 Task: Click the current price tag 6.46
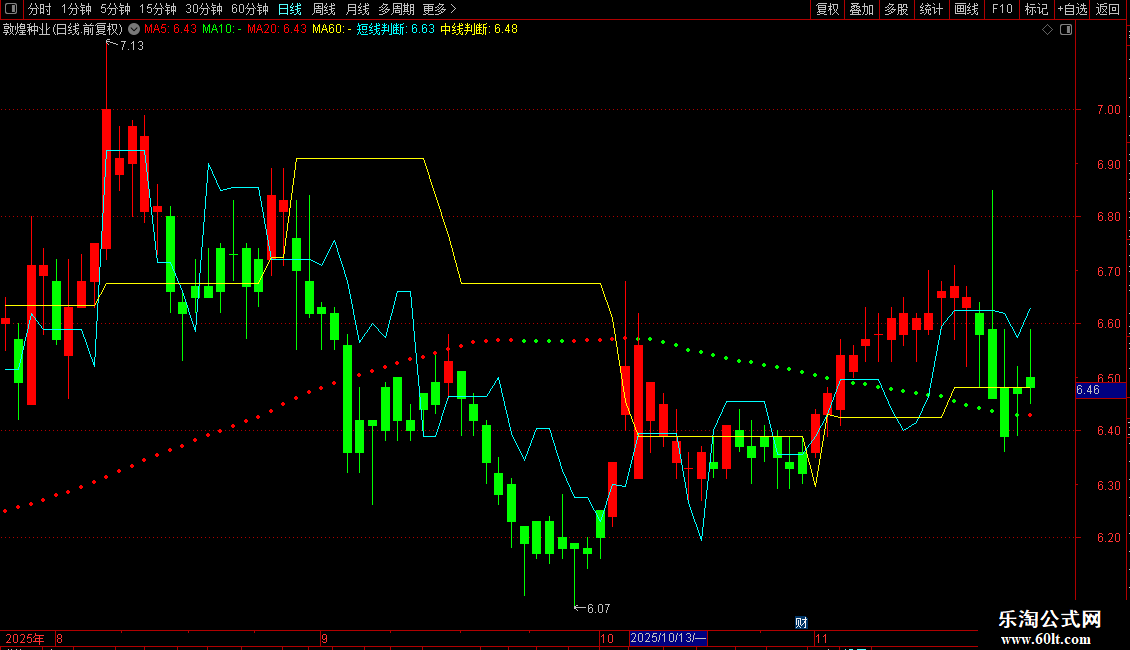tap(1100, 390)
